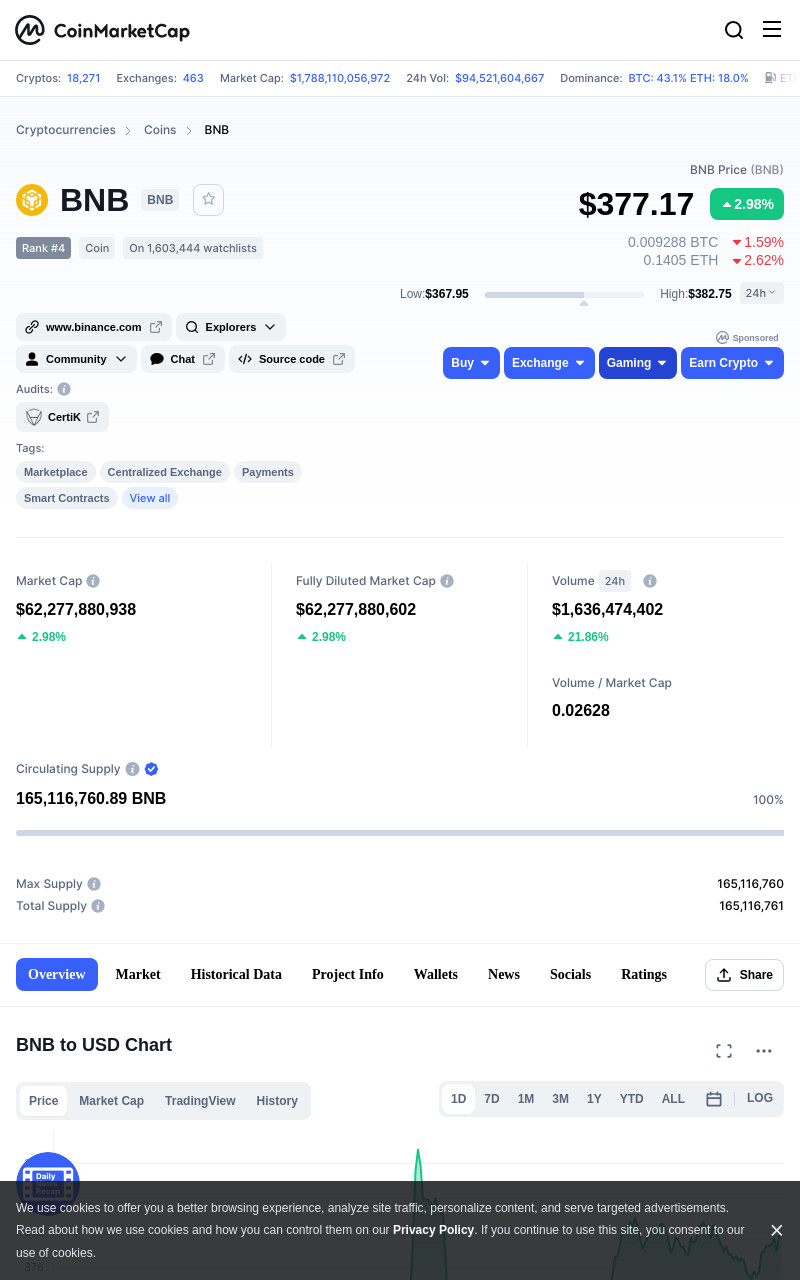Viewport: 800px width, 1280px height.
Task: Open the Buy dropdown
Action: tap(471, 363)
